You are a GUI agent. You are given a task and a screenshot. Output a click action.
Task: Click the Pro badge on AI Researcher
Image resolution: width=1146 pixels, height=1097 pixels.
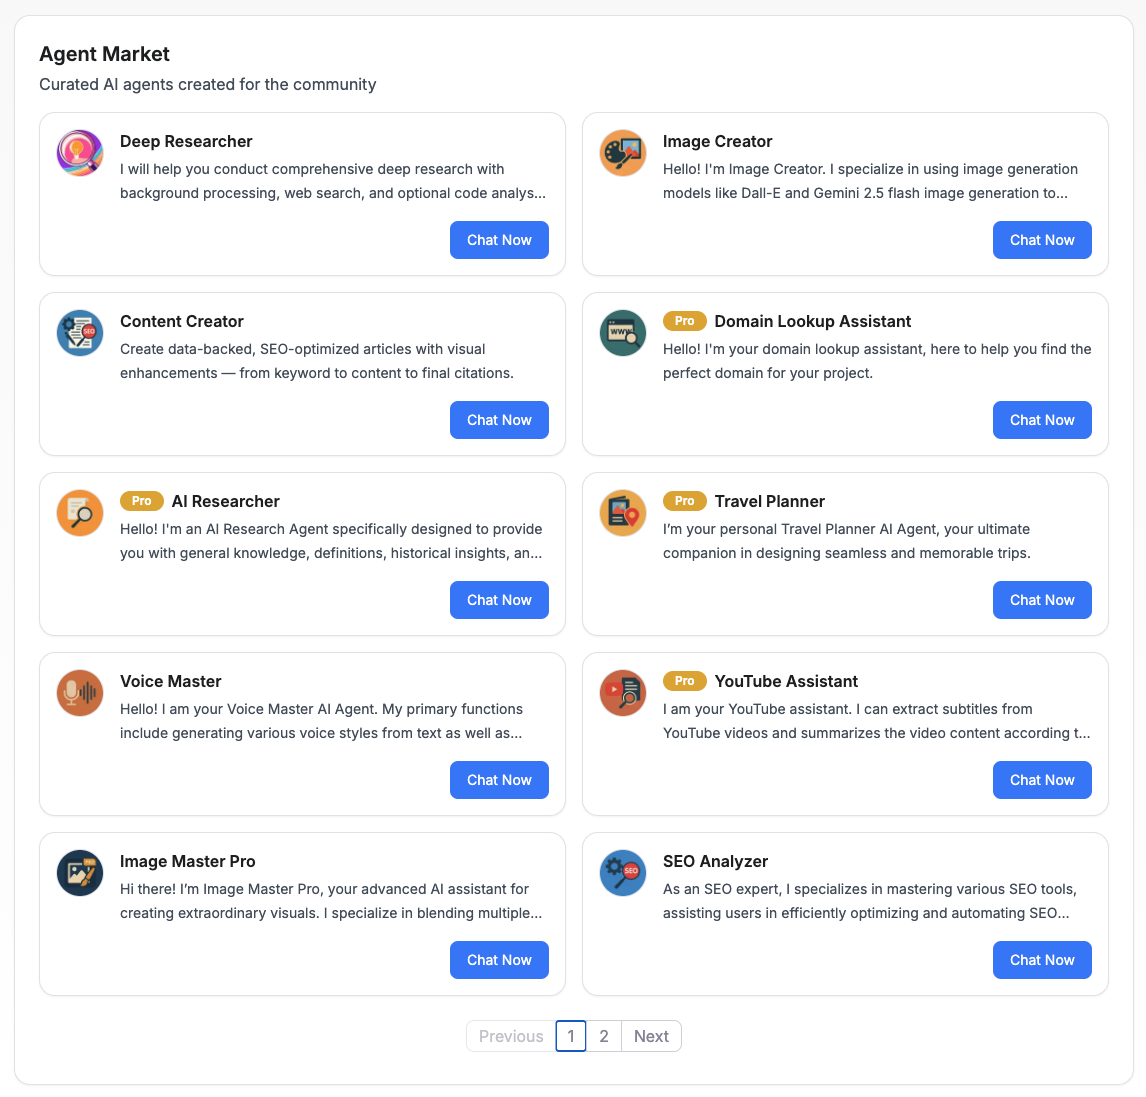click(142, 501)
